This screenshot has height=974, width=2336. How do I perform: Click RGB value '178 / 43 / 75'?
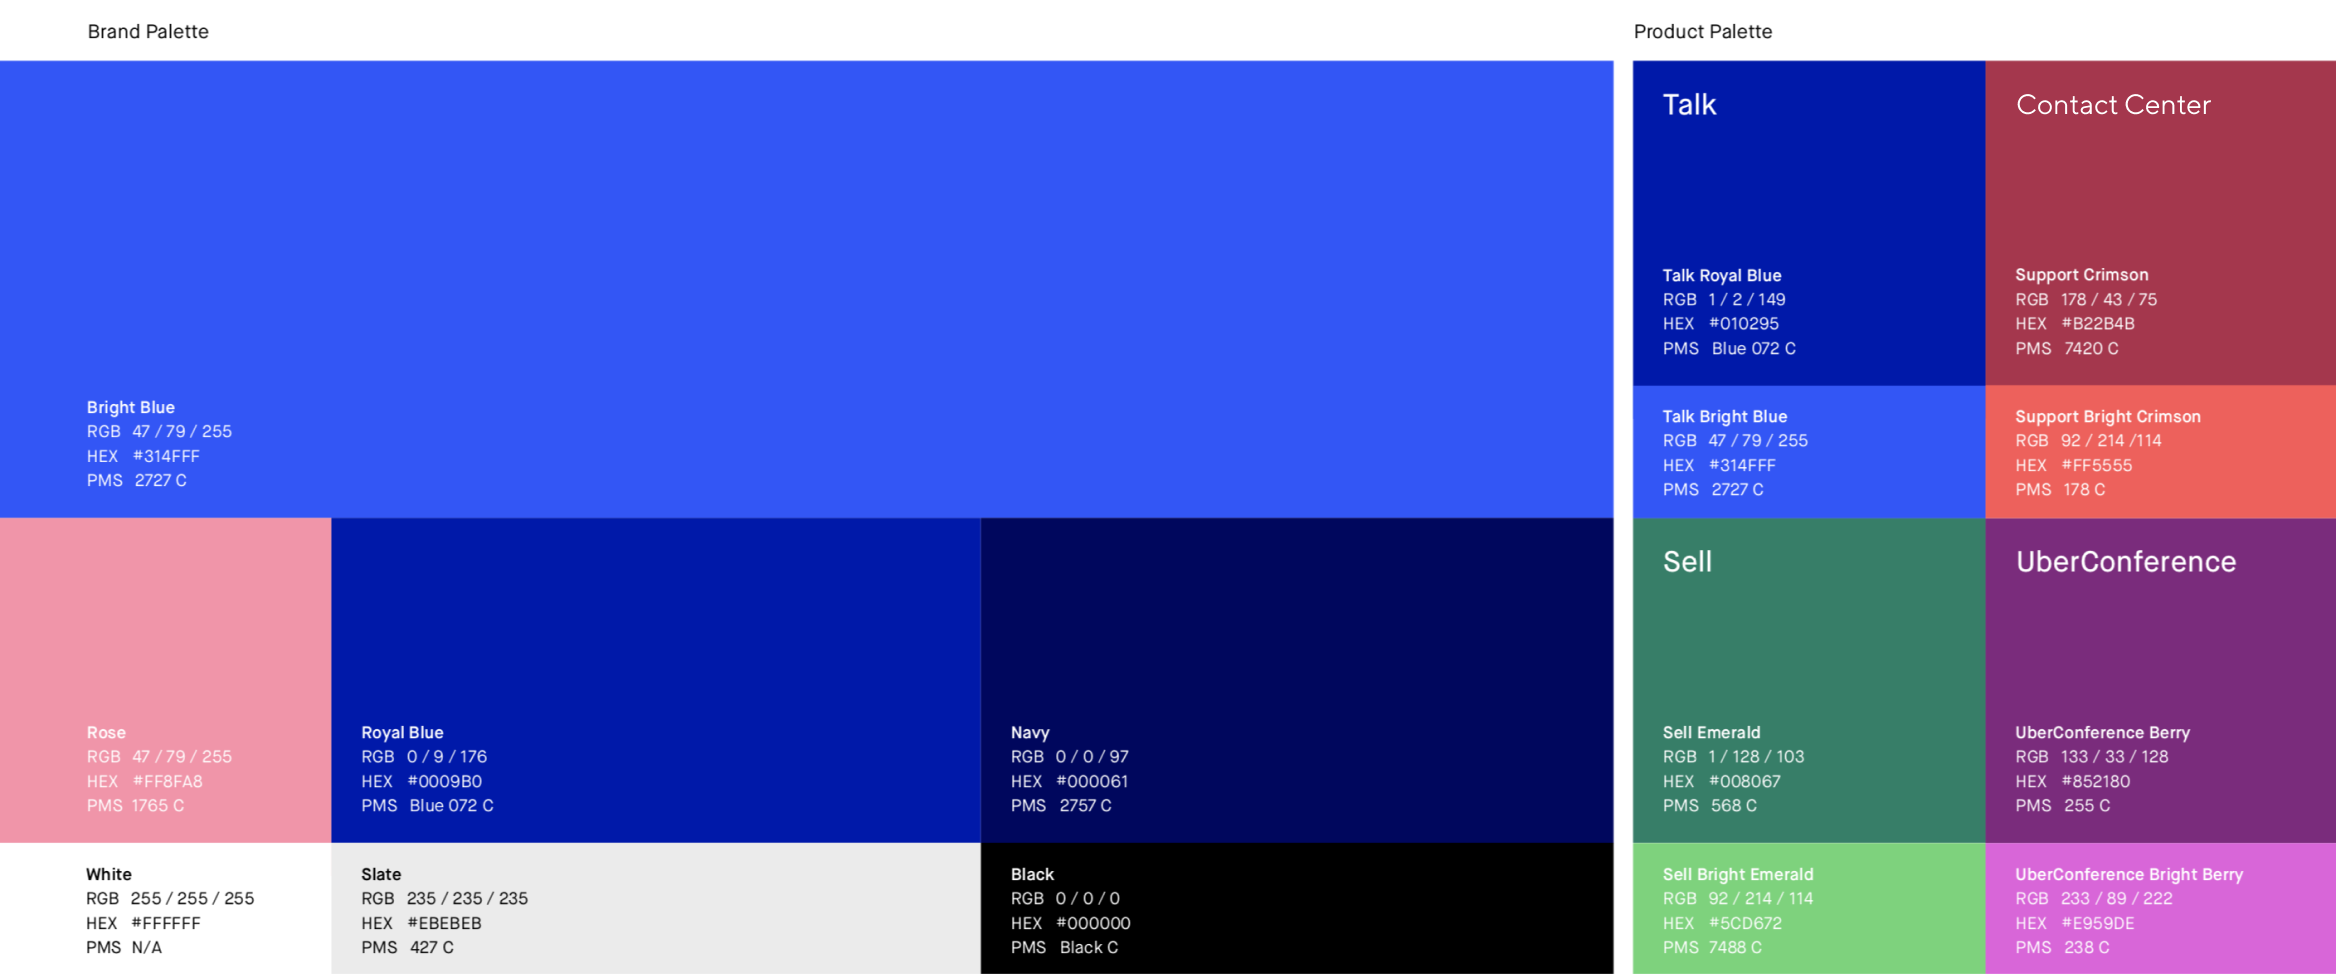[x=2109, y=300]
